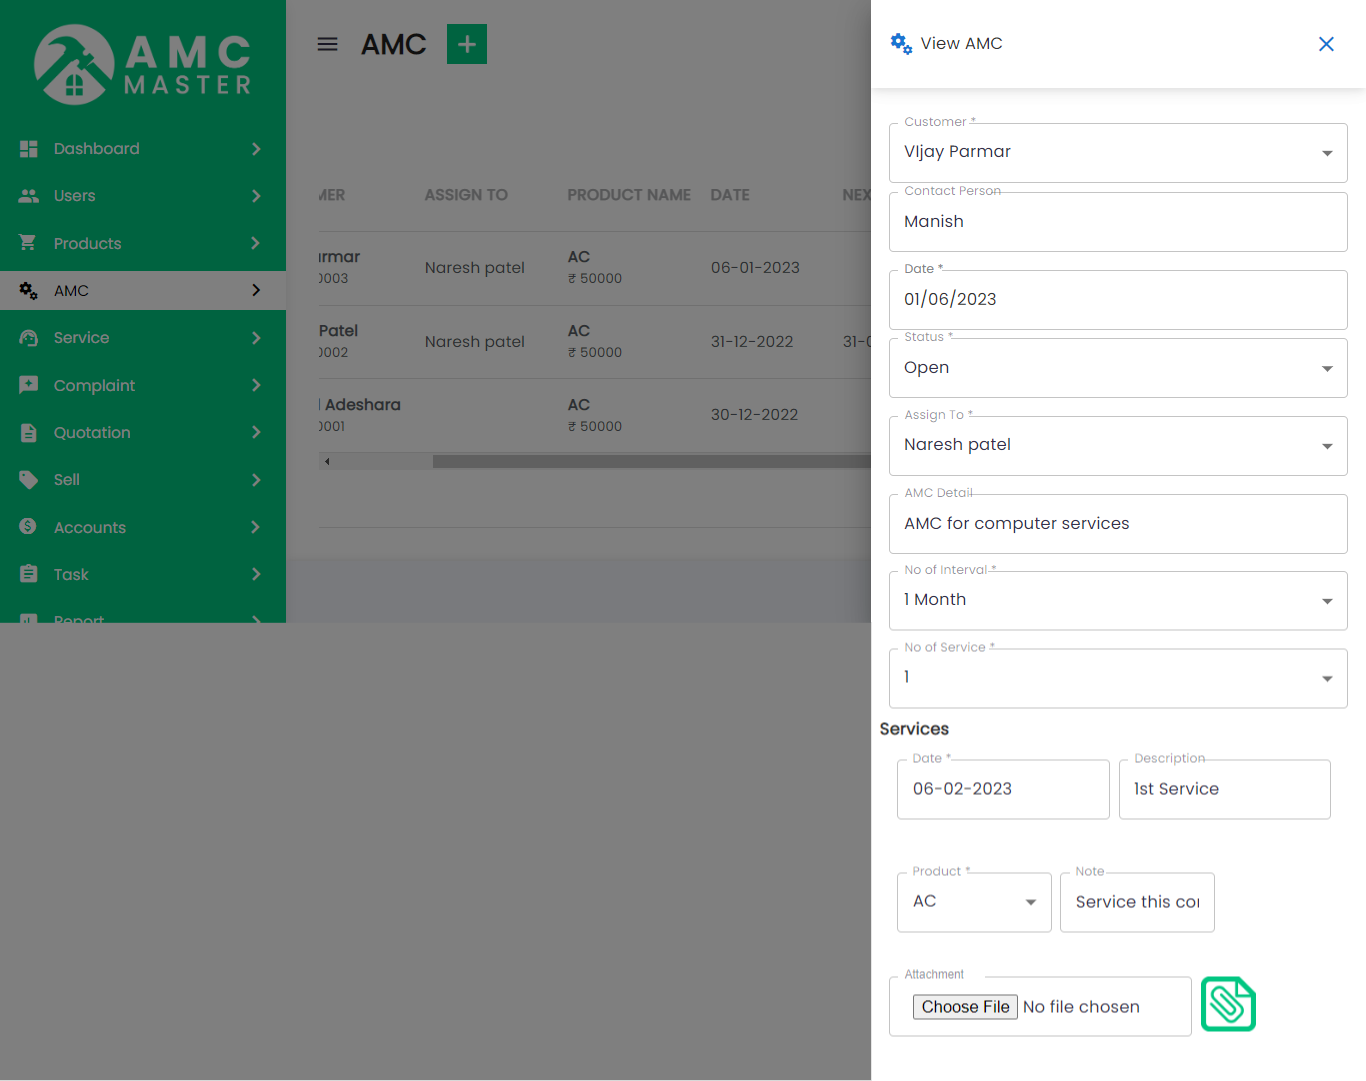1366x1081 pixels.
Task: Open the Status dropdown showing Open
Action: [1117, 368]
